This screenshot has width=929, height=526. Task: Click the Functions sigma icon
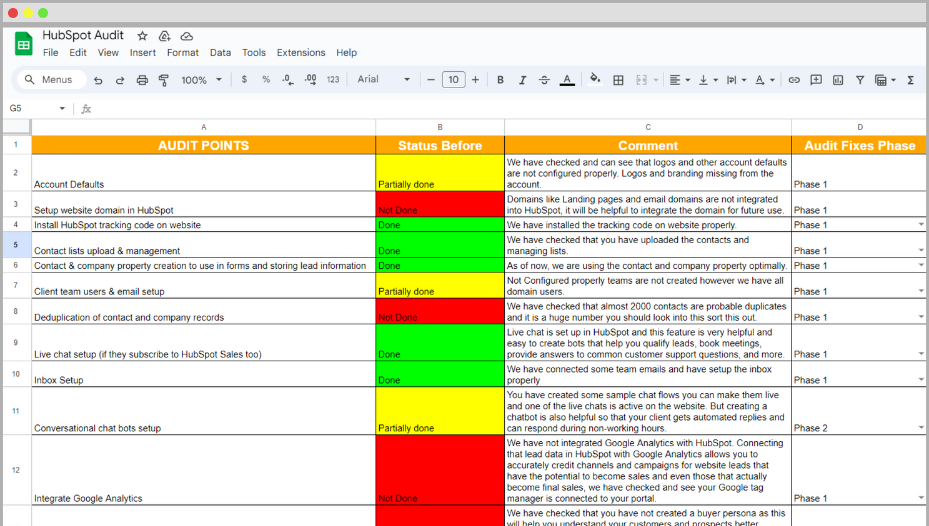click(911, 80)
